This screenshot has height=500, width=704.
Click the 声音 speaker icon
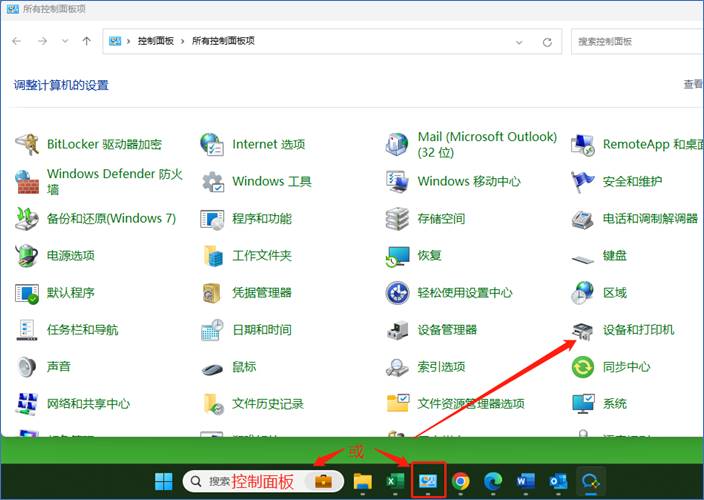click(27, 367)
